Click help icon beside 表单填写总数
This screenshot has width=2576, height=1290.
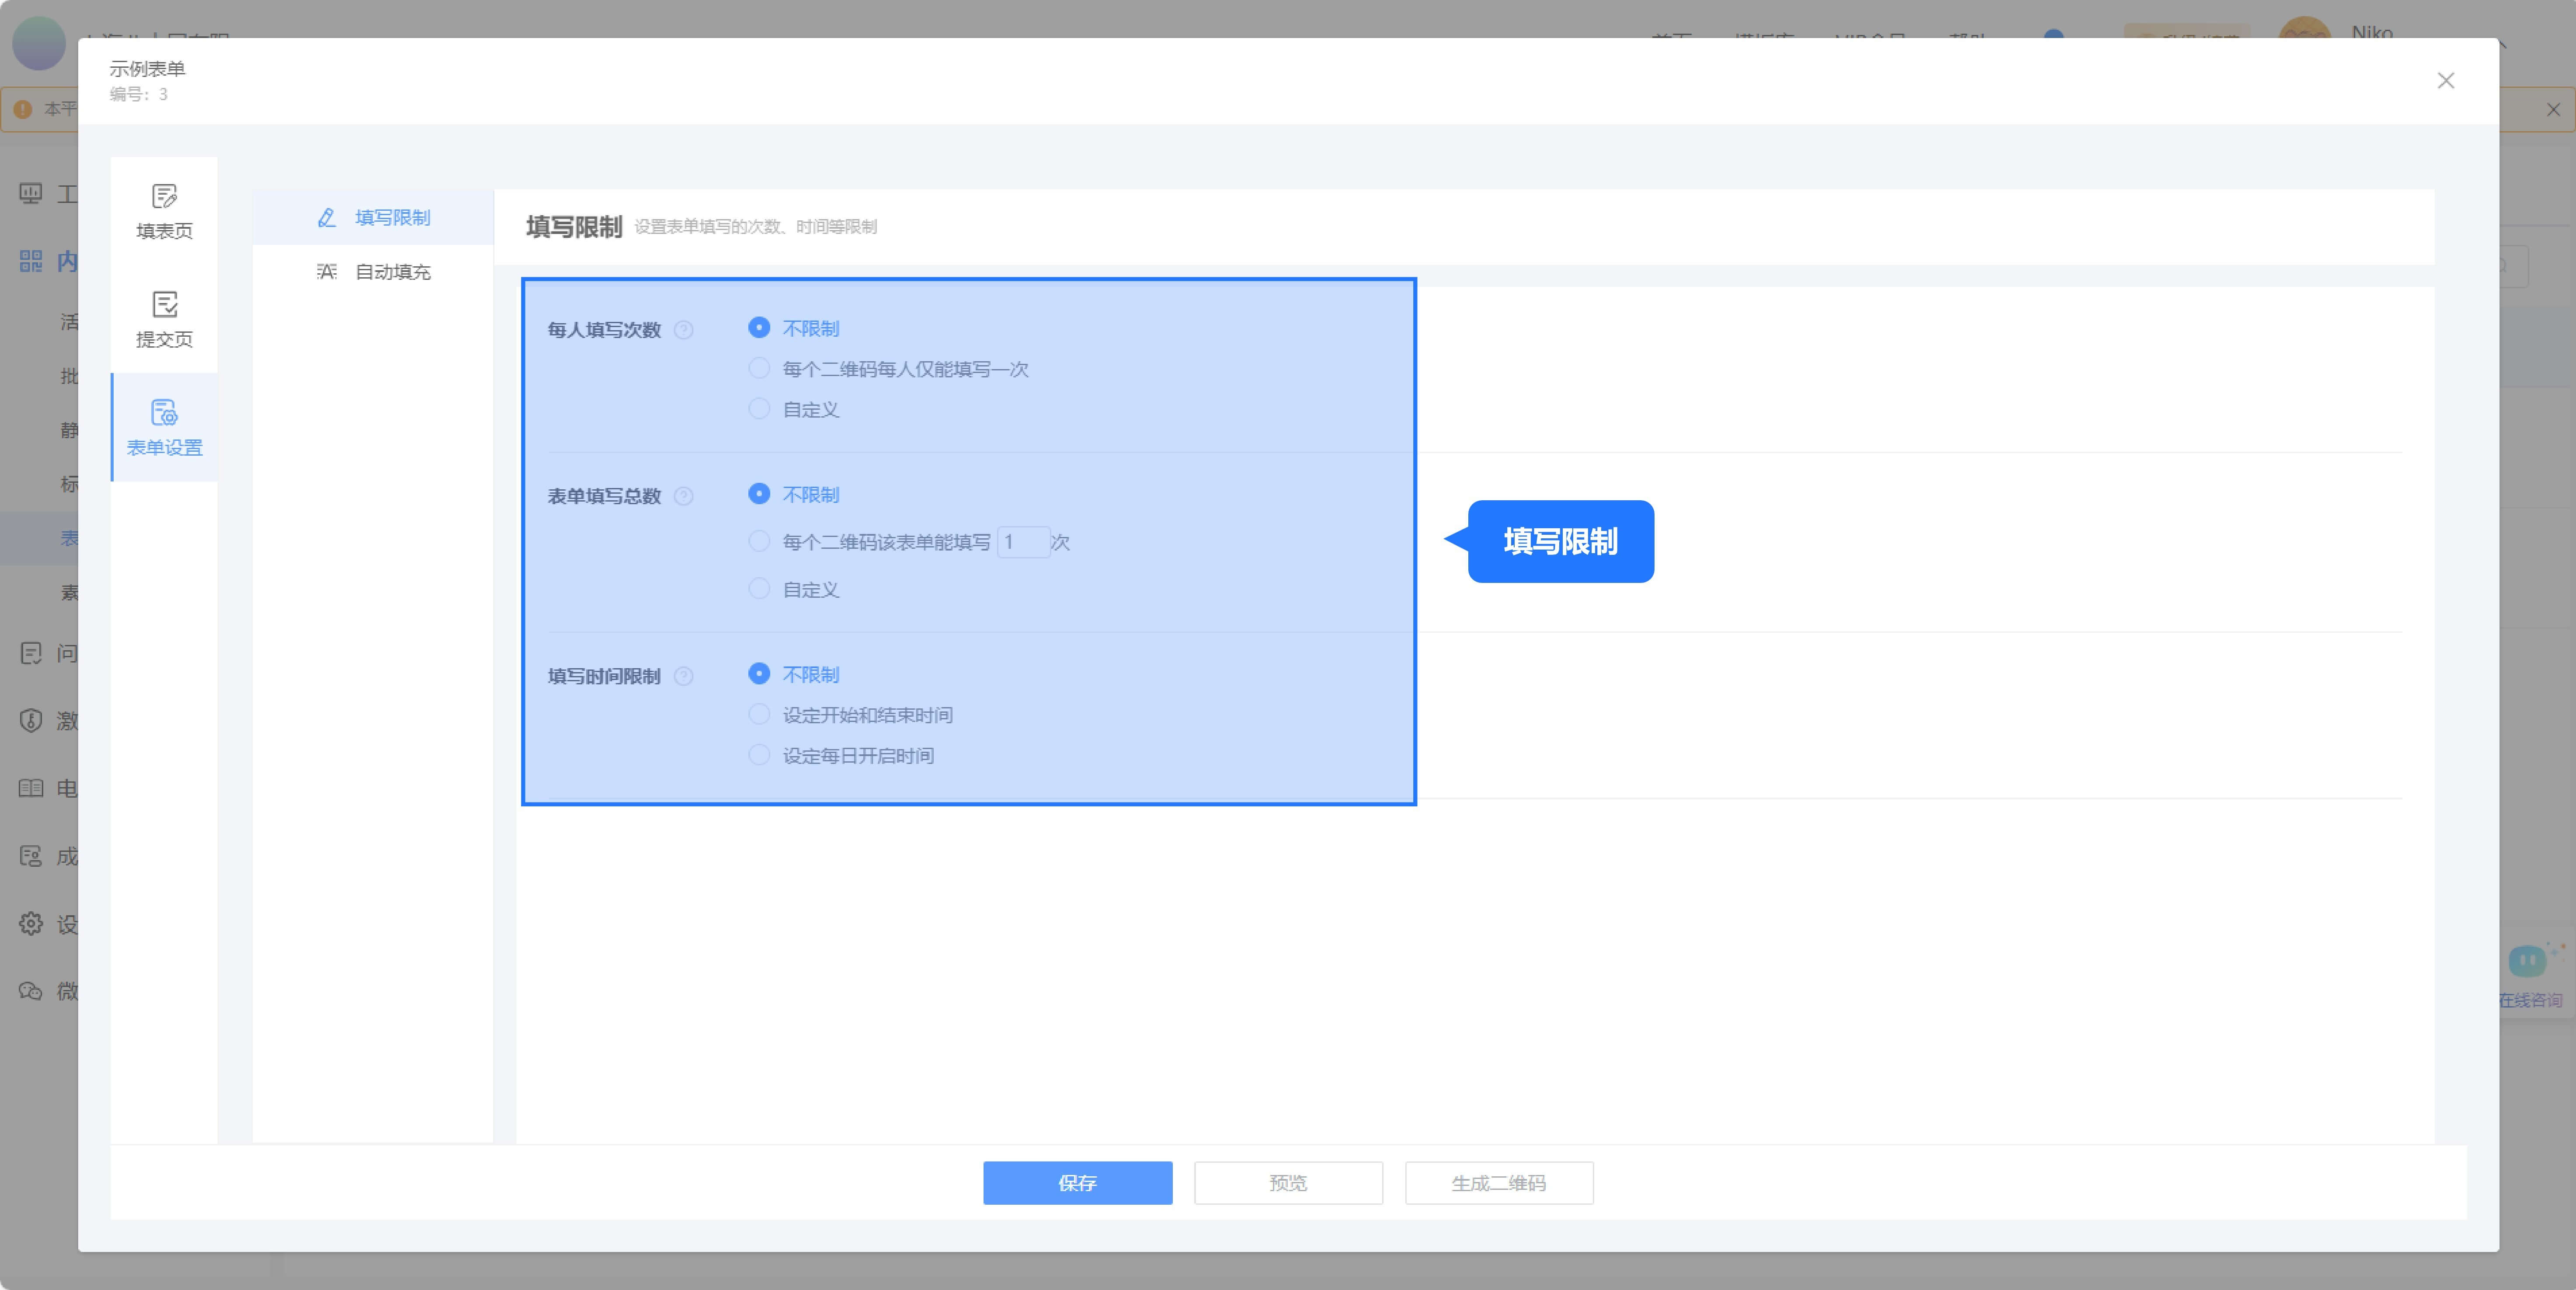(684, 496)
